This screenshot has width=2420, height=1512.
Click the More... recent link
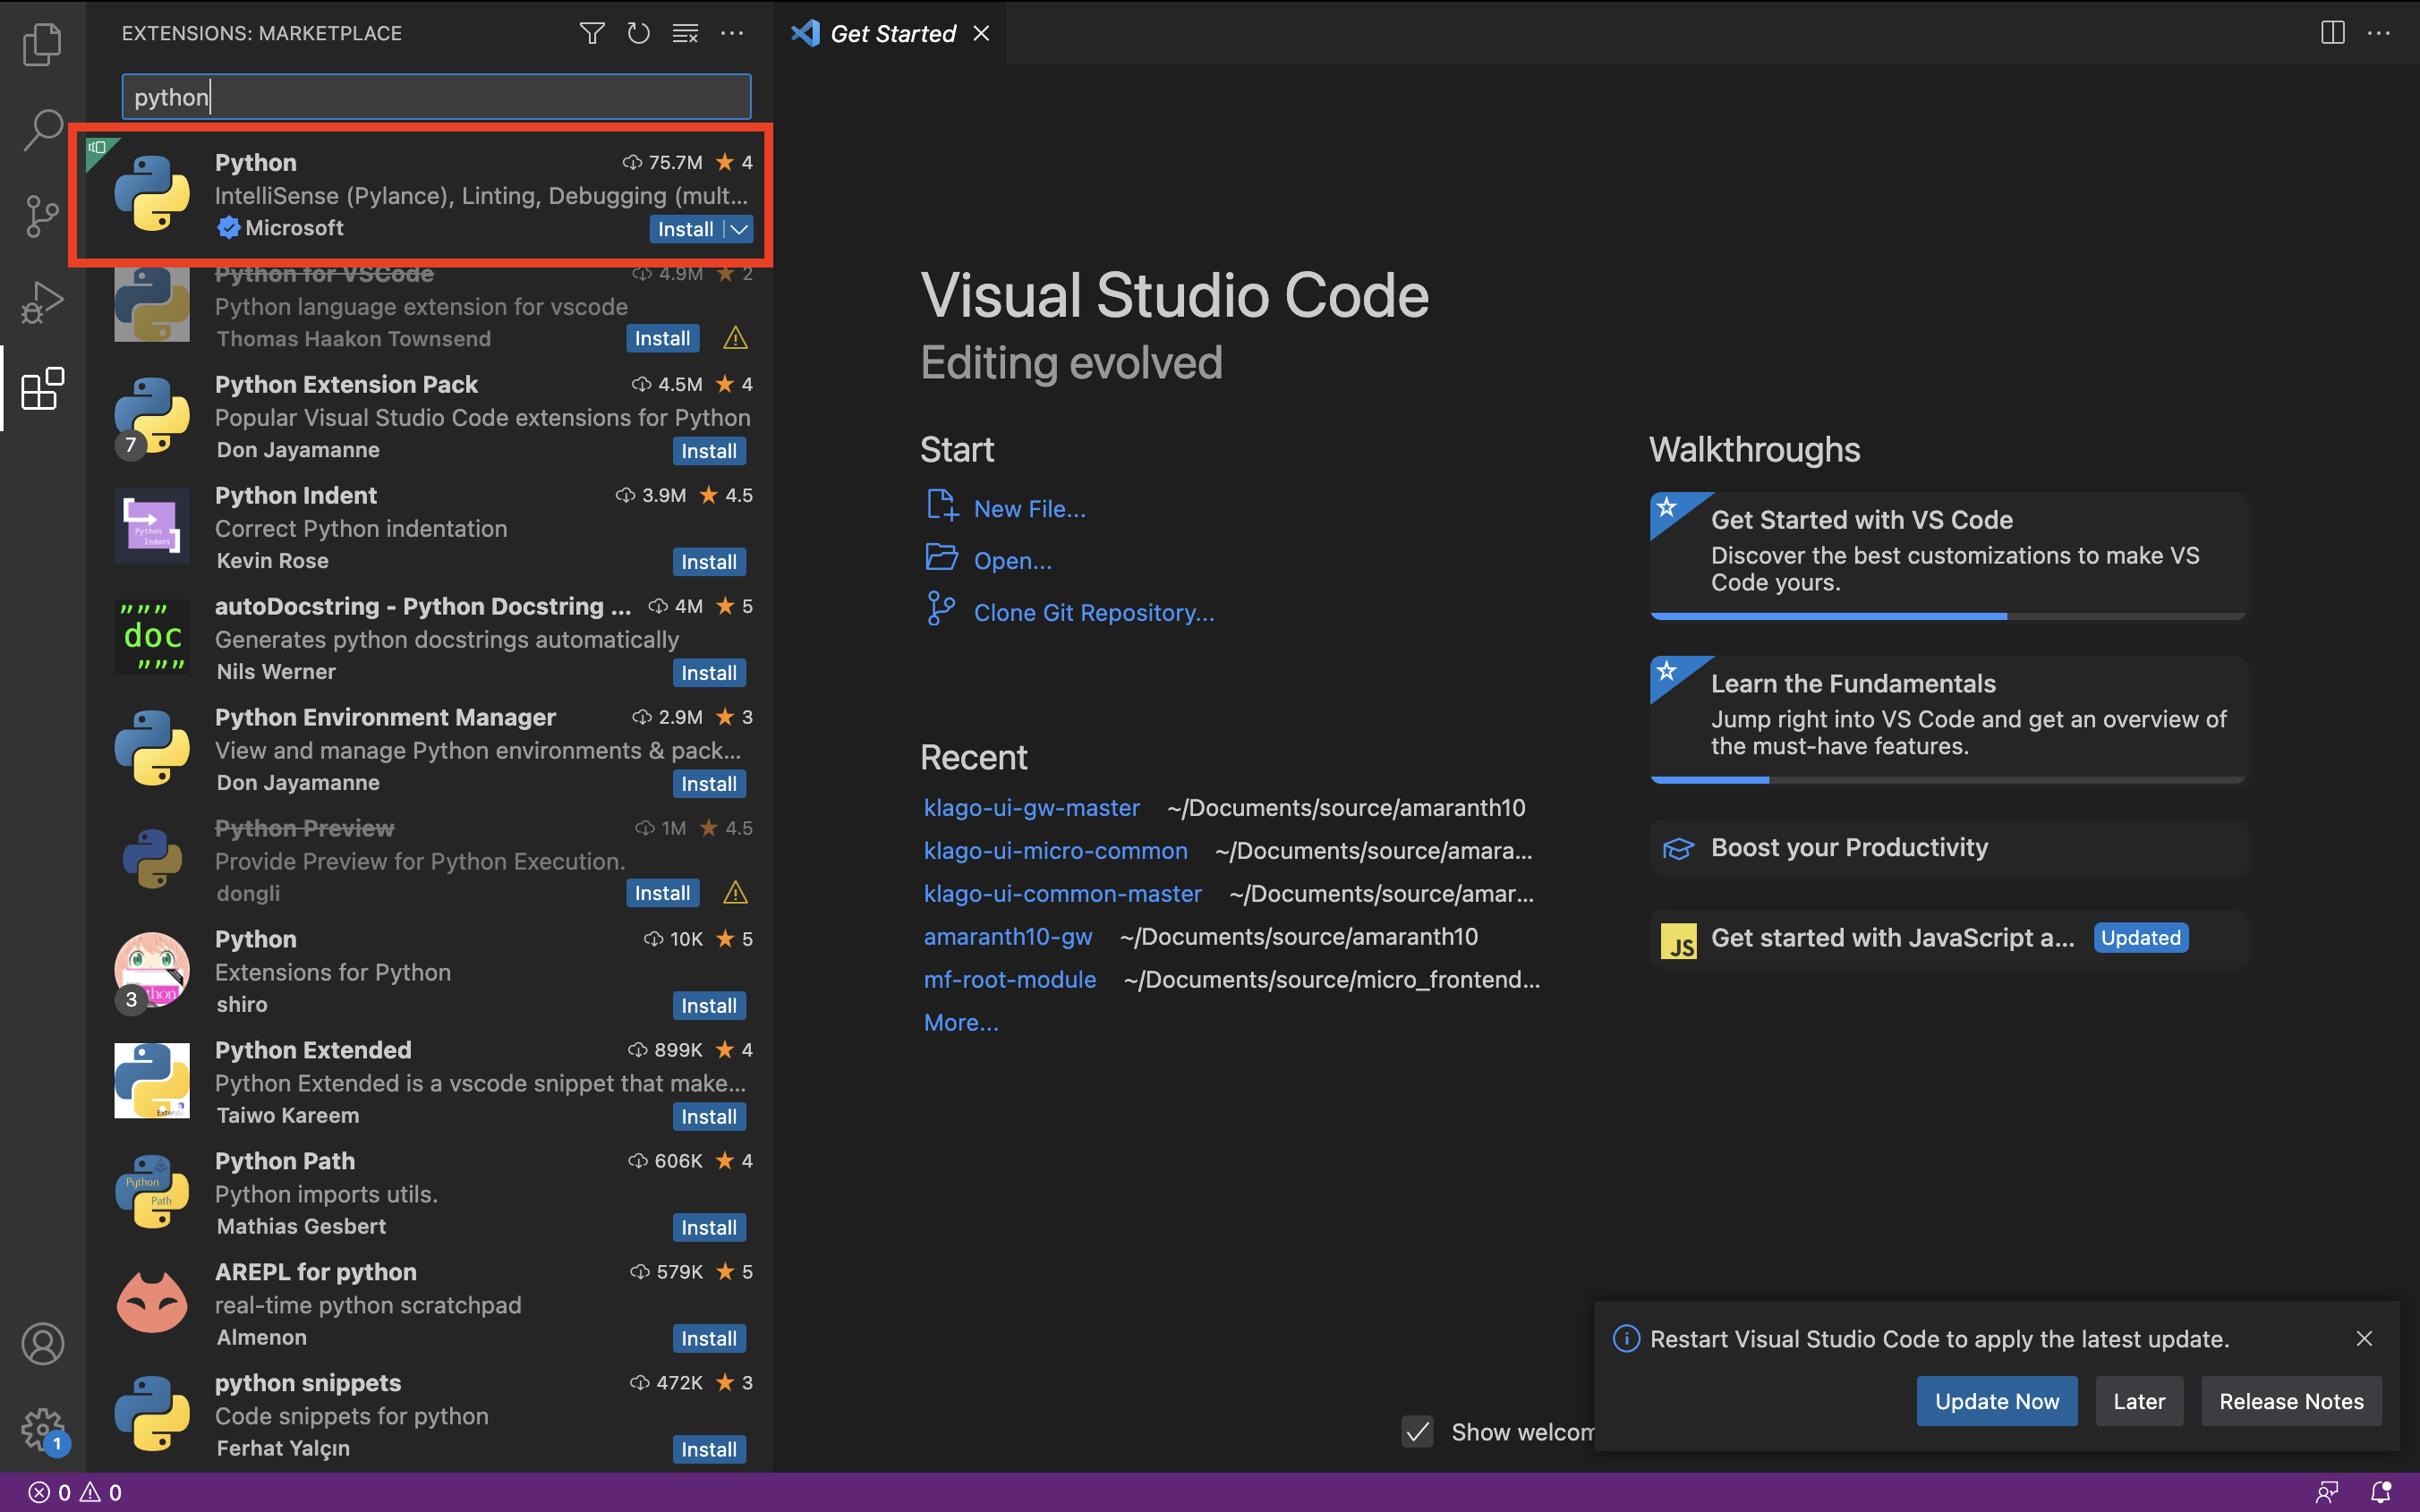[x=960, y=1023]
